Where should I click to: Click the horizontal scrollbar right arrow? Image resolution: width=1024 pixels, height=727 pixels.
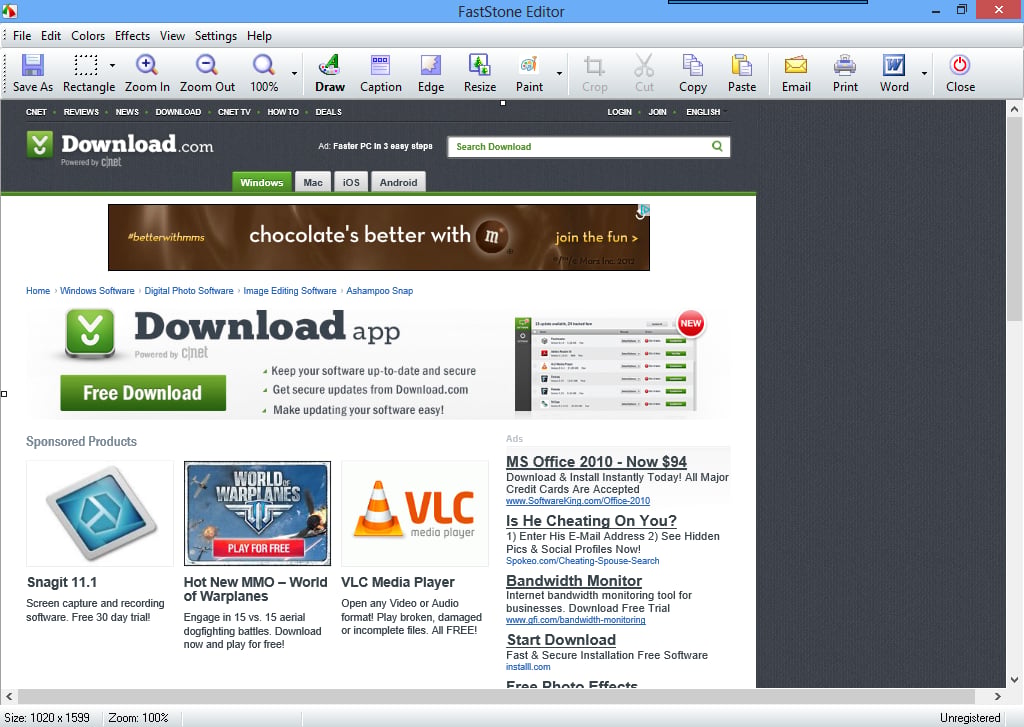(x=997, y=696)
